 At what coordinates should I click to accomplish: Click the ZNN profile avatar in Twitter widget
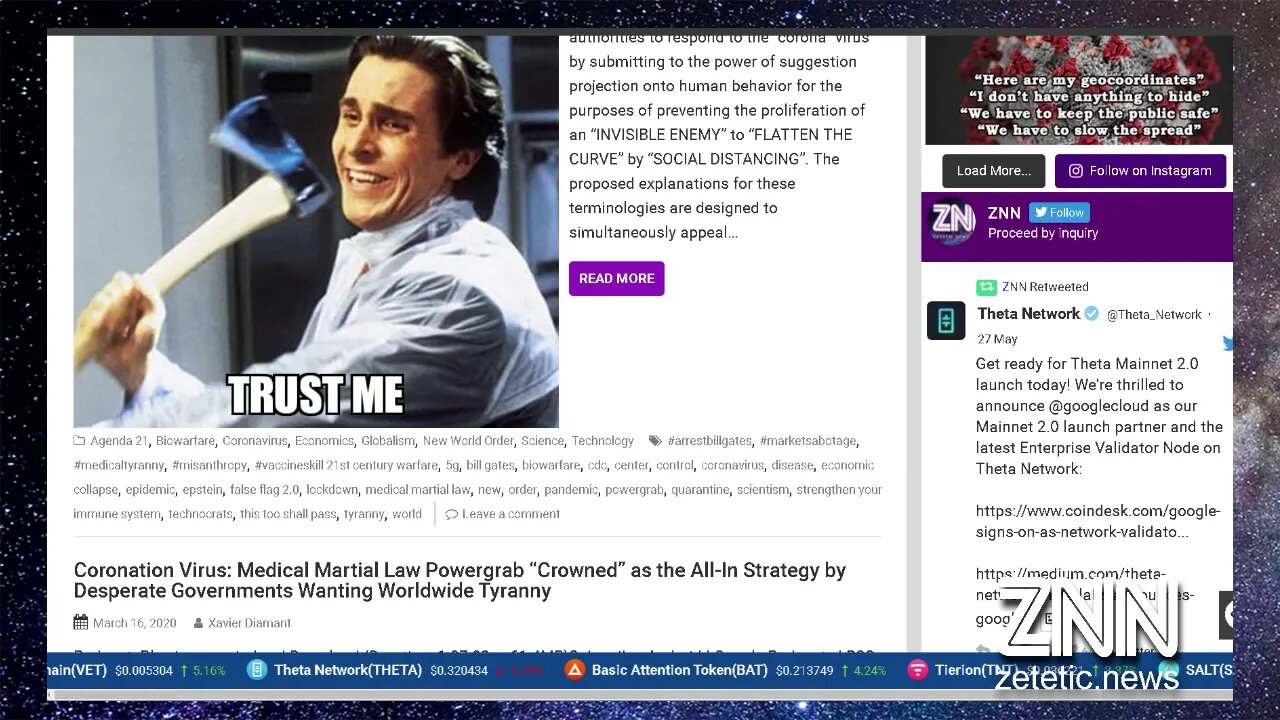[x=952, y=221]
